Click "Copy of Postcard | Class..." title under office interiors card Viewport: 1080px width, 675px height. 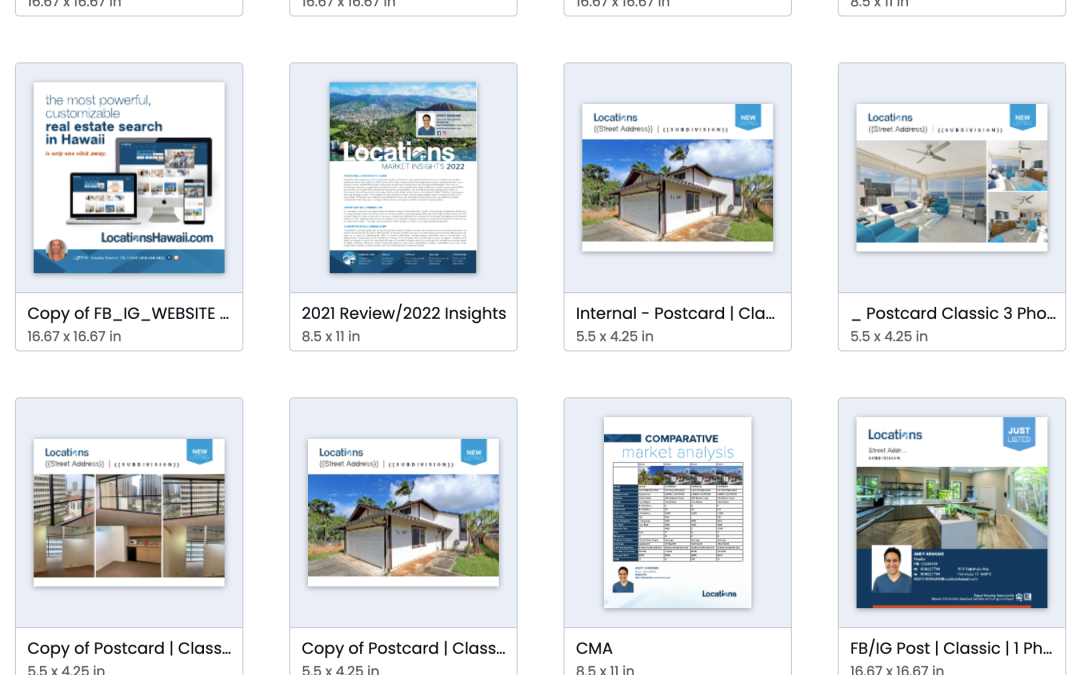(129, 648)
